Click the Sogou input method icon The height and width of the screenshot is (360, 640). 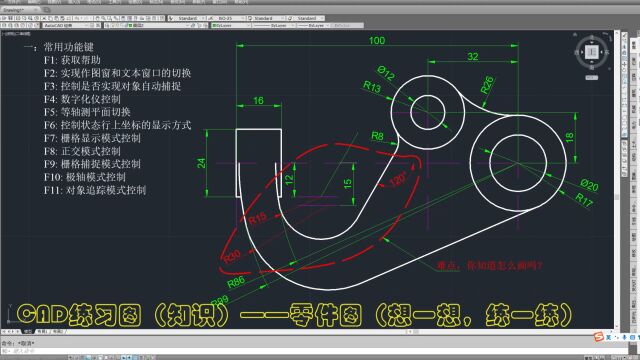599,337
